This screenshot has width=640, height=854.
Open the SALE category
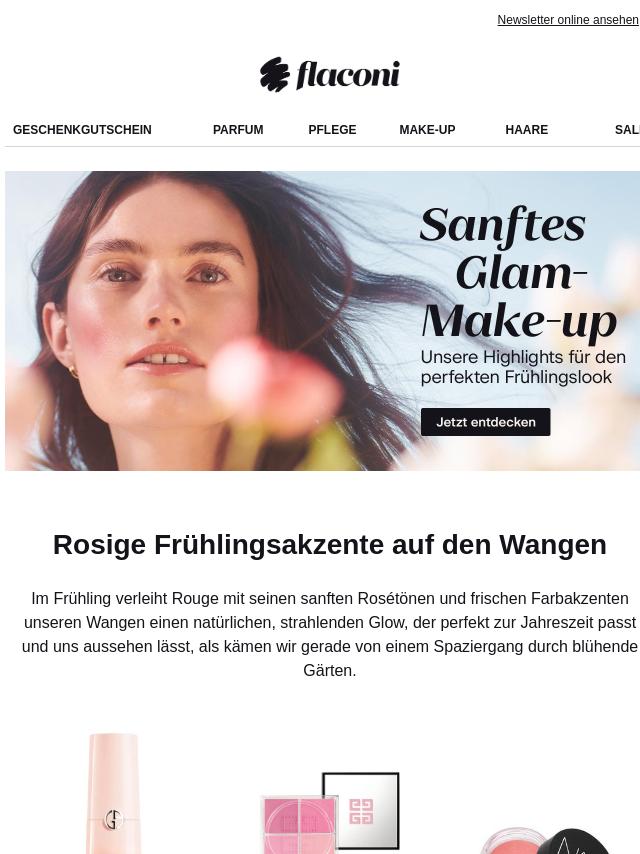pyautogui.click(x=627, y=130)
